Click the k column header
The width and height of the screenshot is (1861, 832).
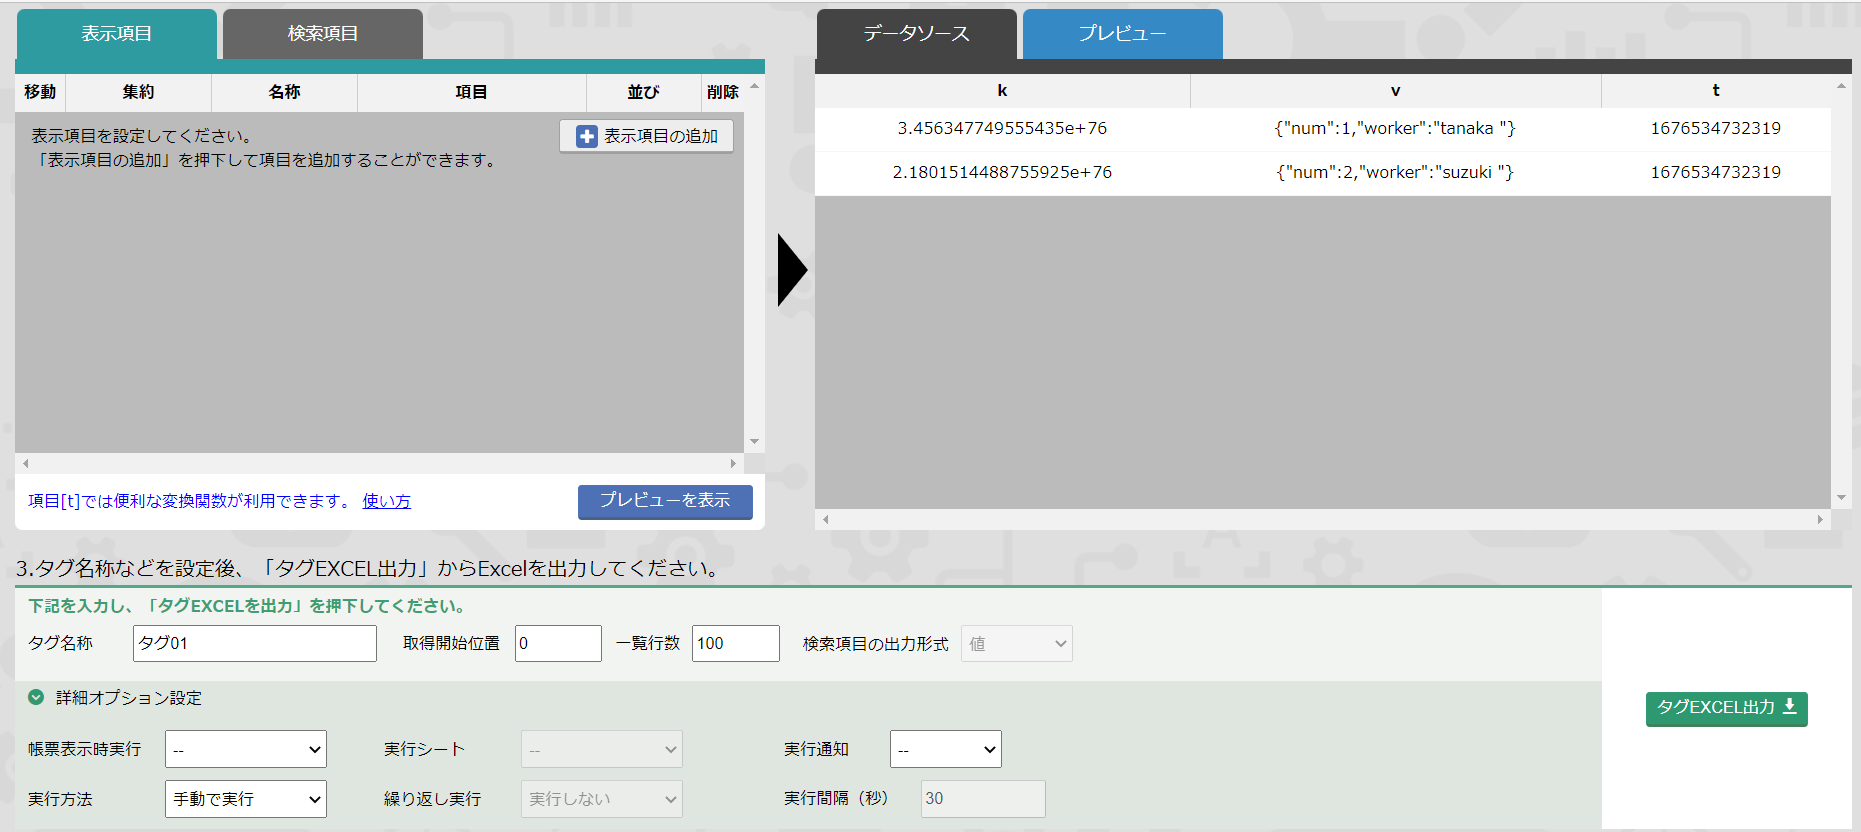pos(1003,91)
